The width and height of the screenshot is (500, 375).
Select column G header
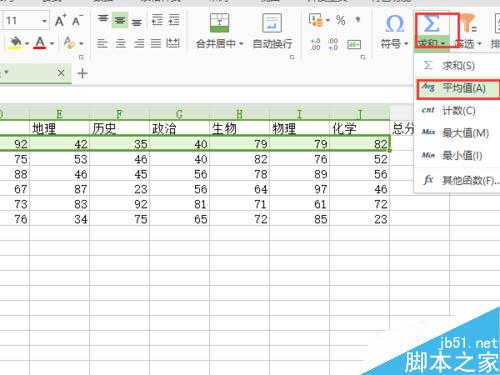pos(179,114)
